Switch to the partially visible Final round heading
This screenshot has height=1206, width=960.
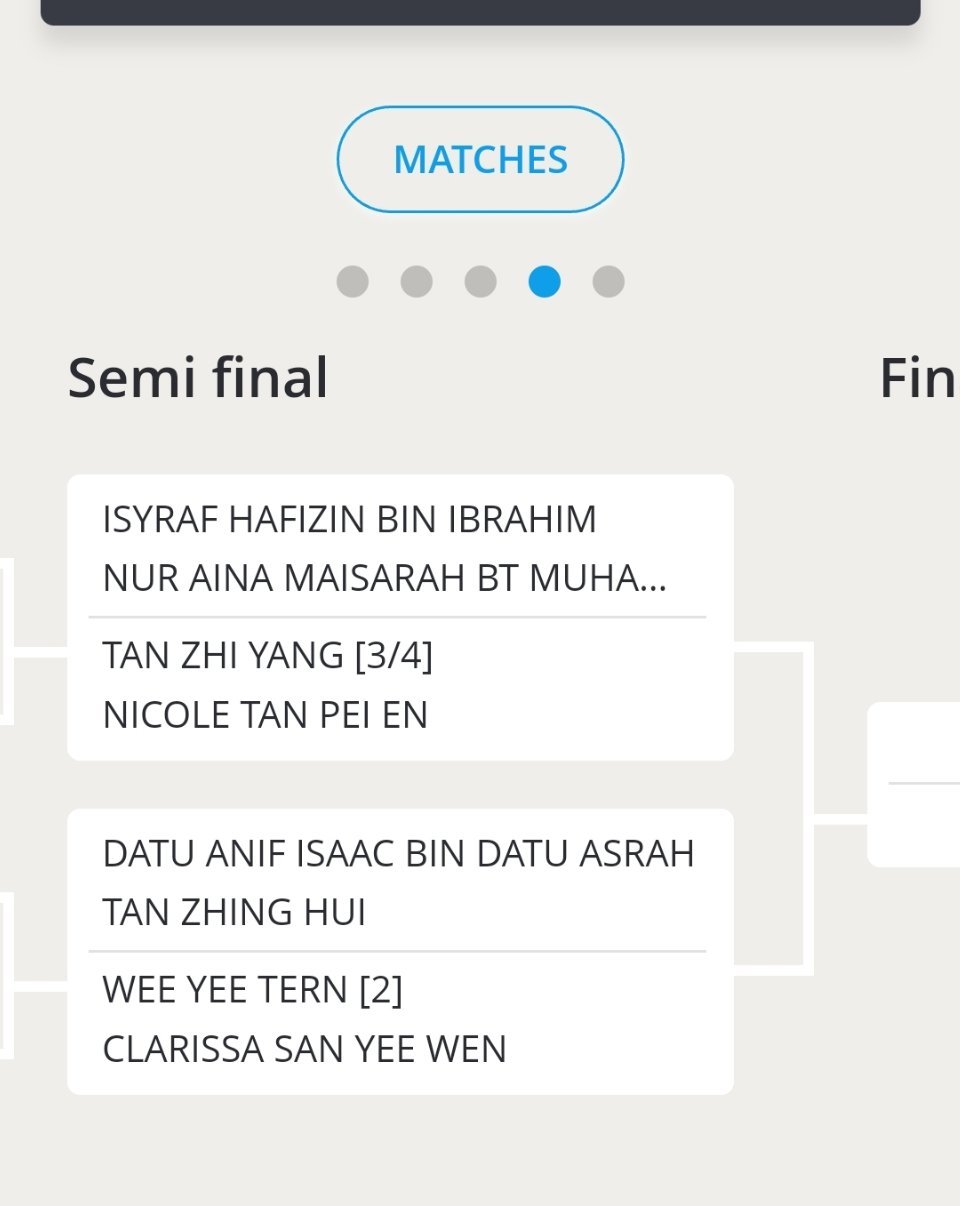pos(916,378)
